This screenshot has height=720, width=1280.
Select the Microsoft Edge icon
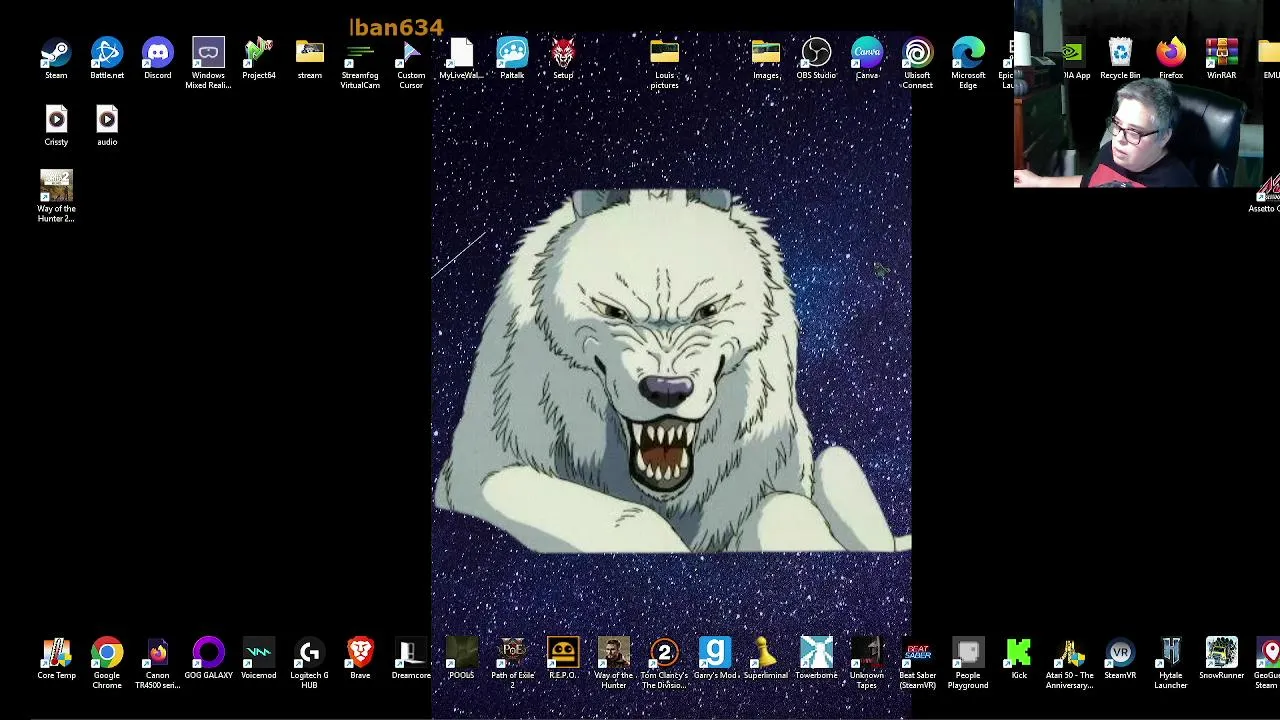pyautogui.click(x=968, y=54)
